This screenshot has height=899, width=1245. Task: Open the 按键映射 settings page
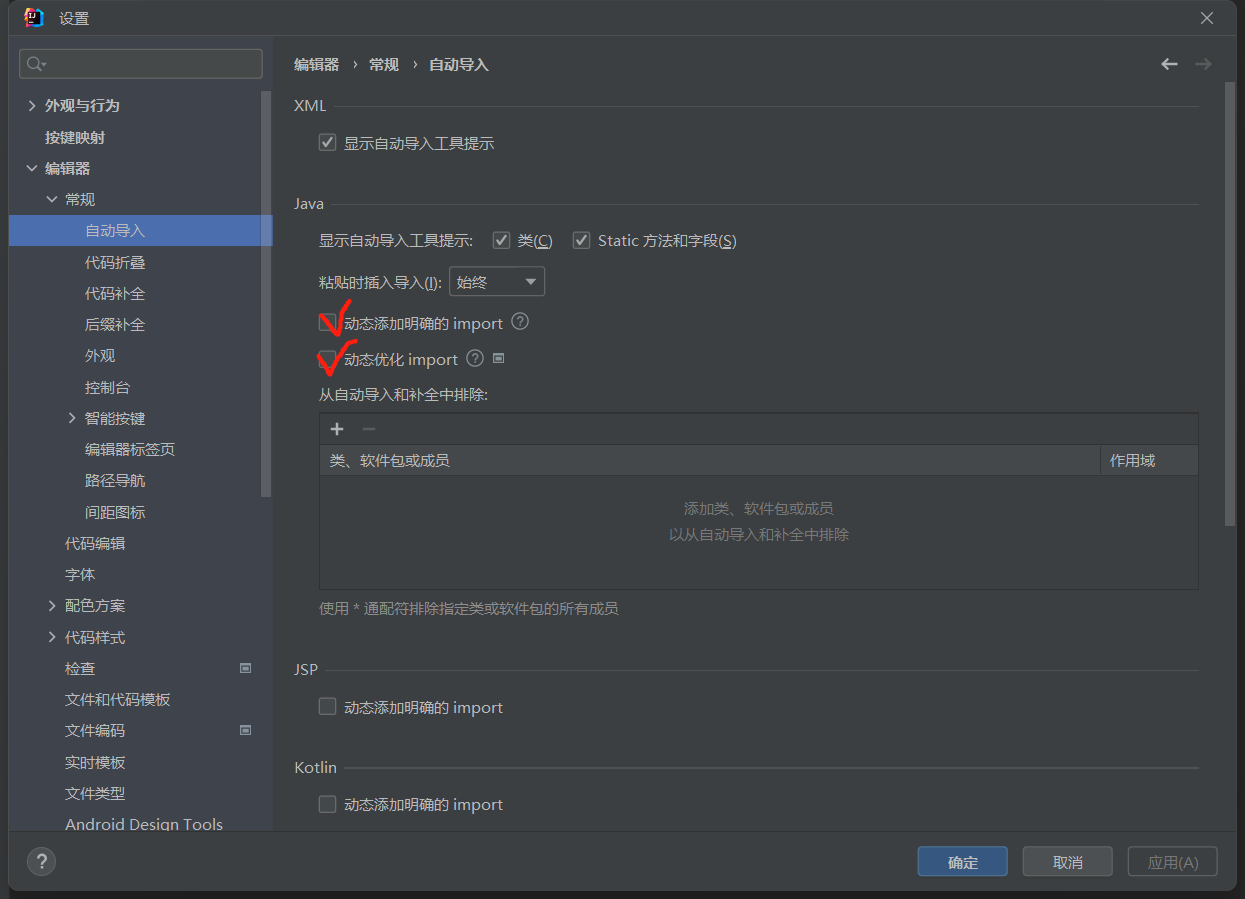click(x=75, y=137)
